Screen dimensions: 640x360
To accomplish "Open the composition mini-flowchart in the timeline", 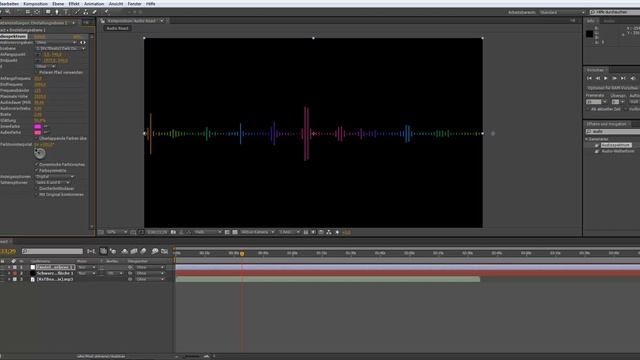I will [x=91, y=251].
